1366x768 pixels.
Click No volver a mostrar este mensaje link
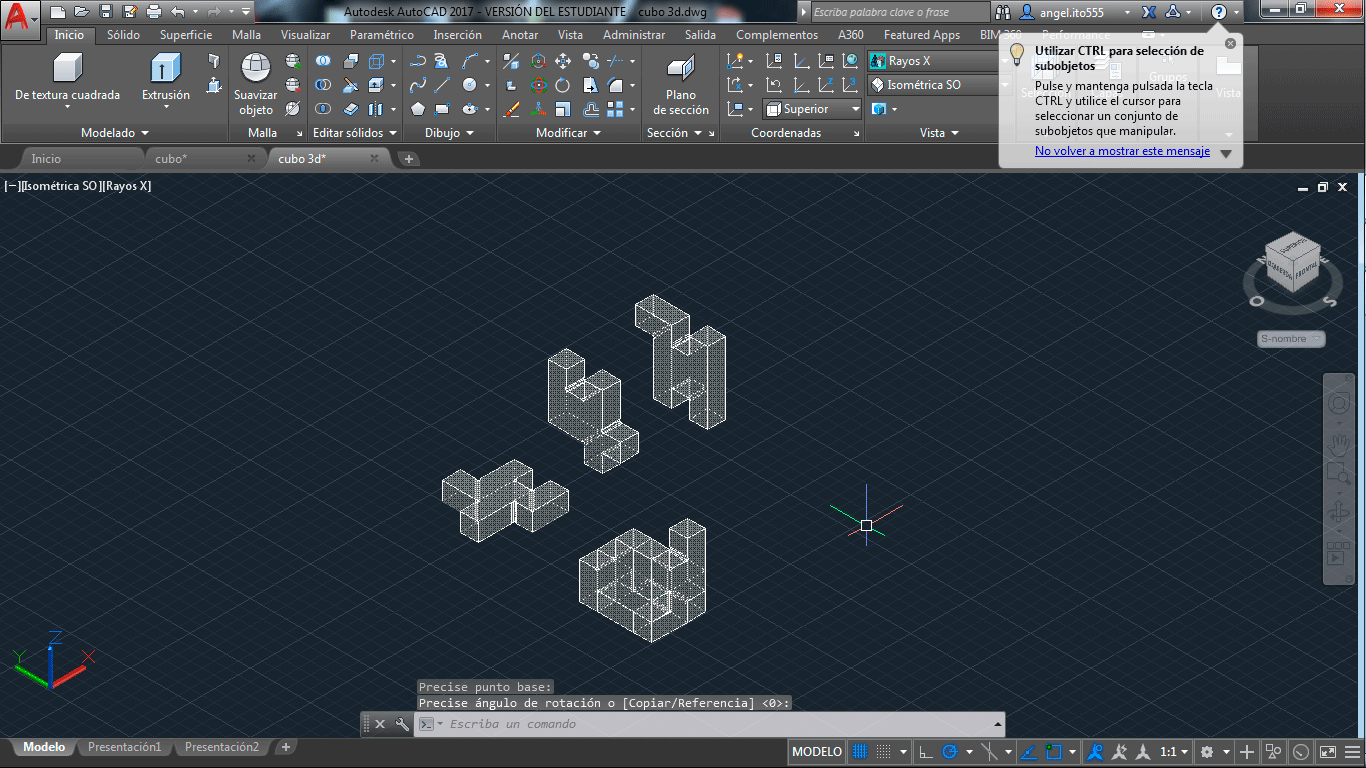(1122, 151)
